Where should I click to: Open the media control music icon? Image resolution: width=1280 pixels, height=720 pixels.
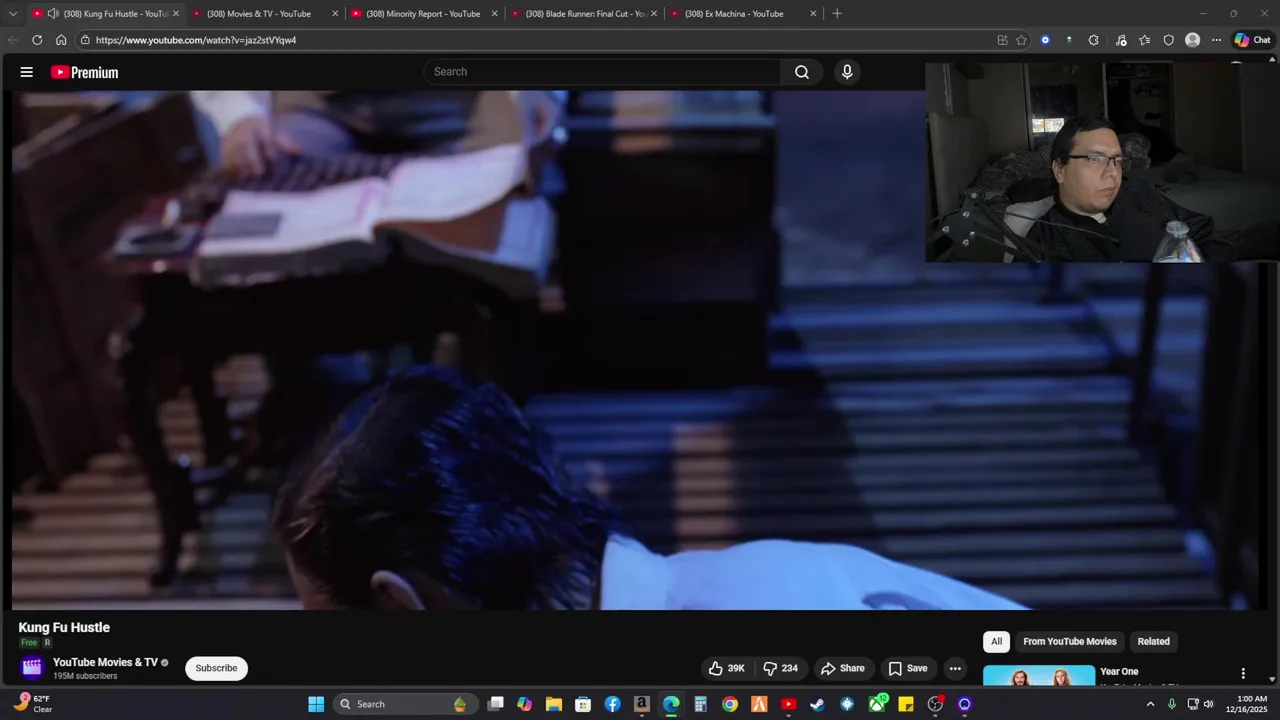coord(1121,40)
